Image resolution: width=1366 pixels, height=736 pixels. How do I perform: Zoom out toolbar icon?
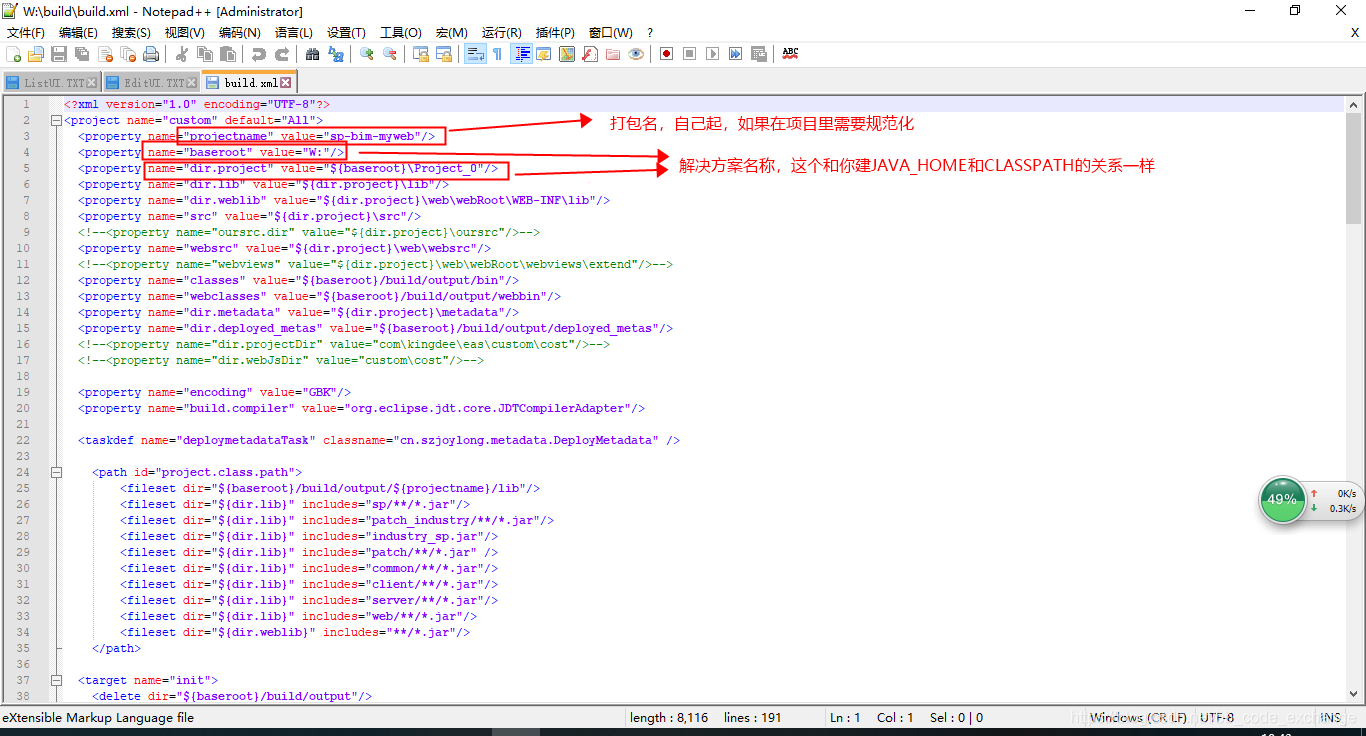pyautogui.click(x=390, y=54)
